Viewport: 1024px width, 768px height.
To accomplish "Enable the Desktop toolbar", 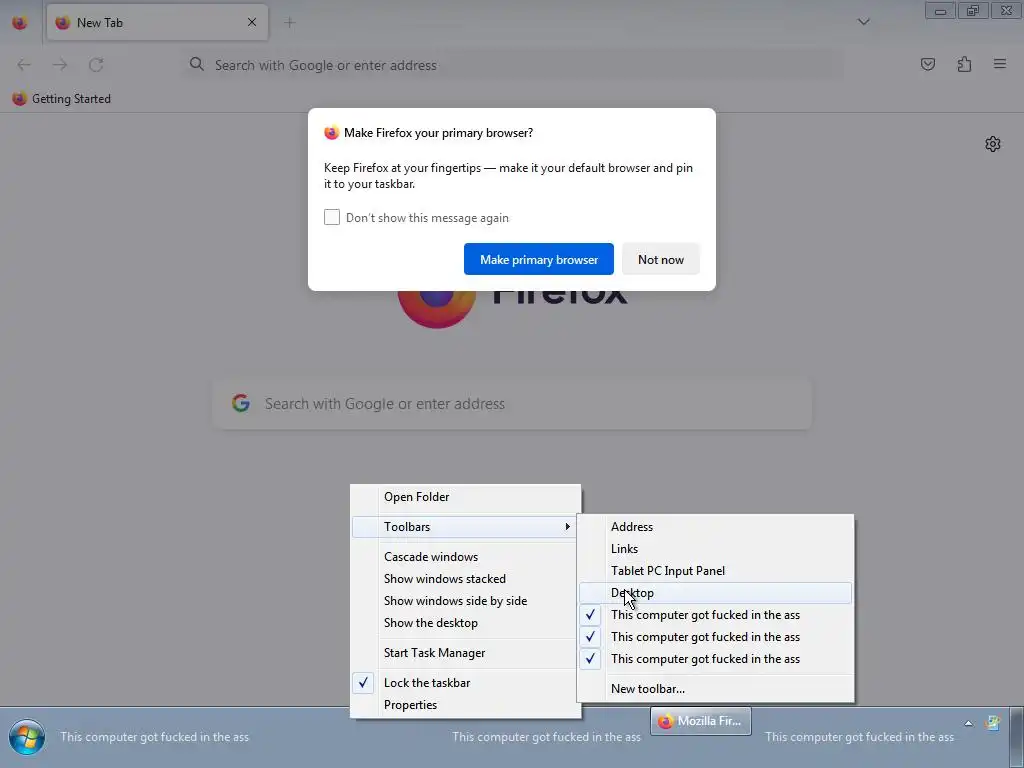I will point(716,593).
